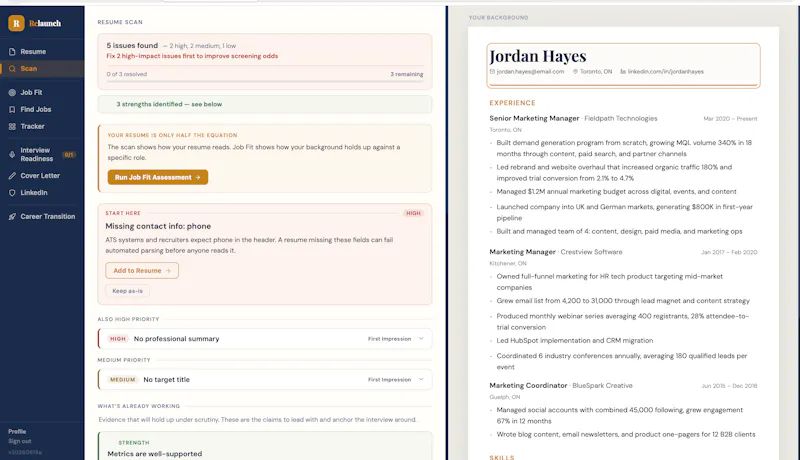
Task: Click the Tracker grid icon
Action: [x=12, y=126]
